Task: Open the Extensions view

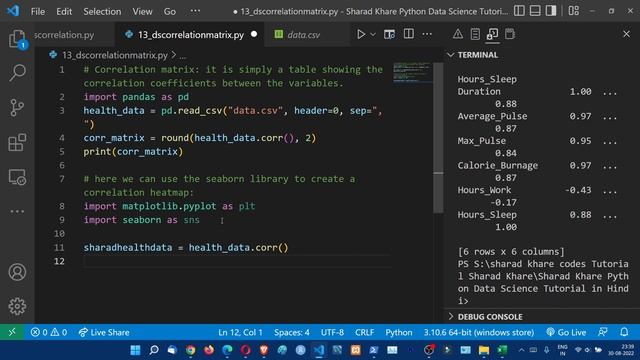Action: pos(17,142)
